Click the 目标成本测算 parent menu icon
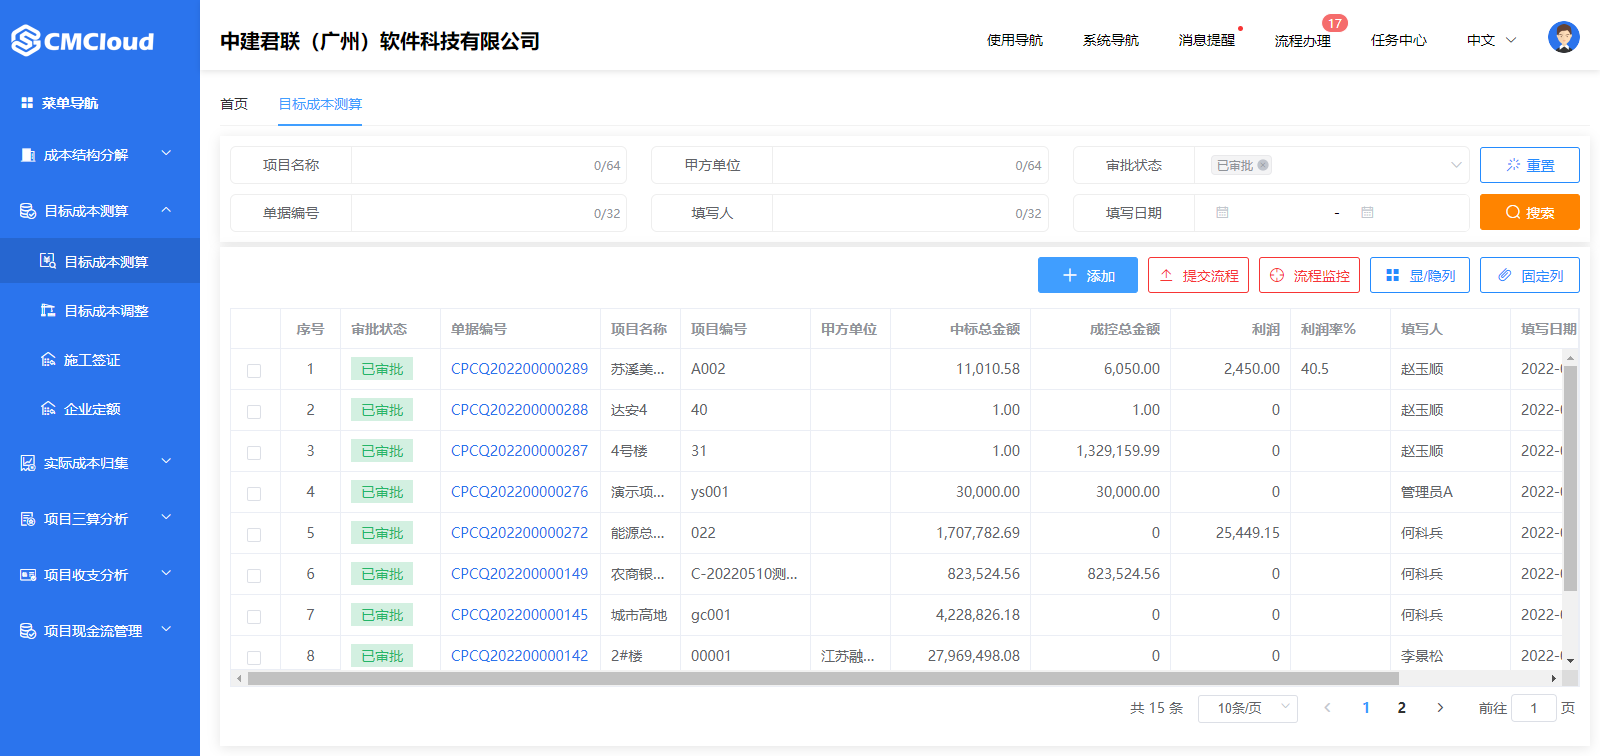This screenshot has height=756, width=1600. (28, 211)
